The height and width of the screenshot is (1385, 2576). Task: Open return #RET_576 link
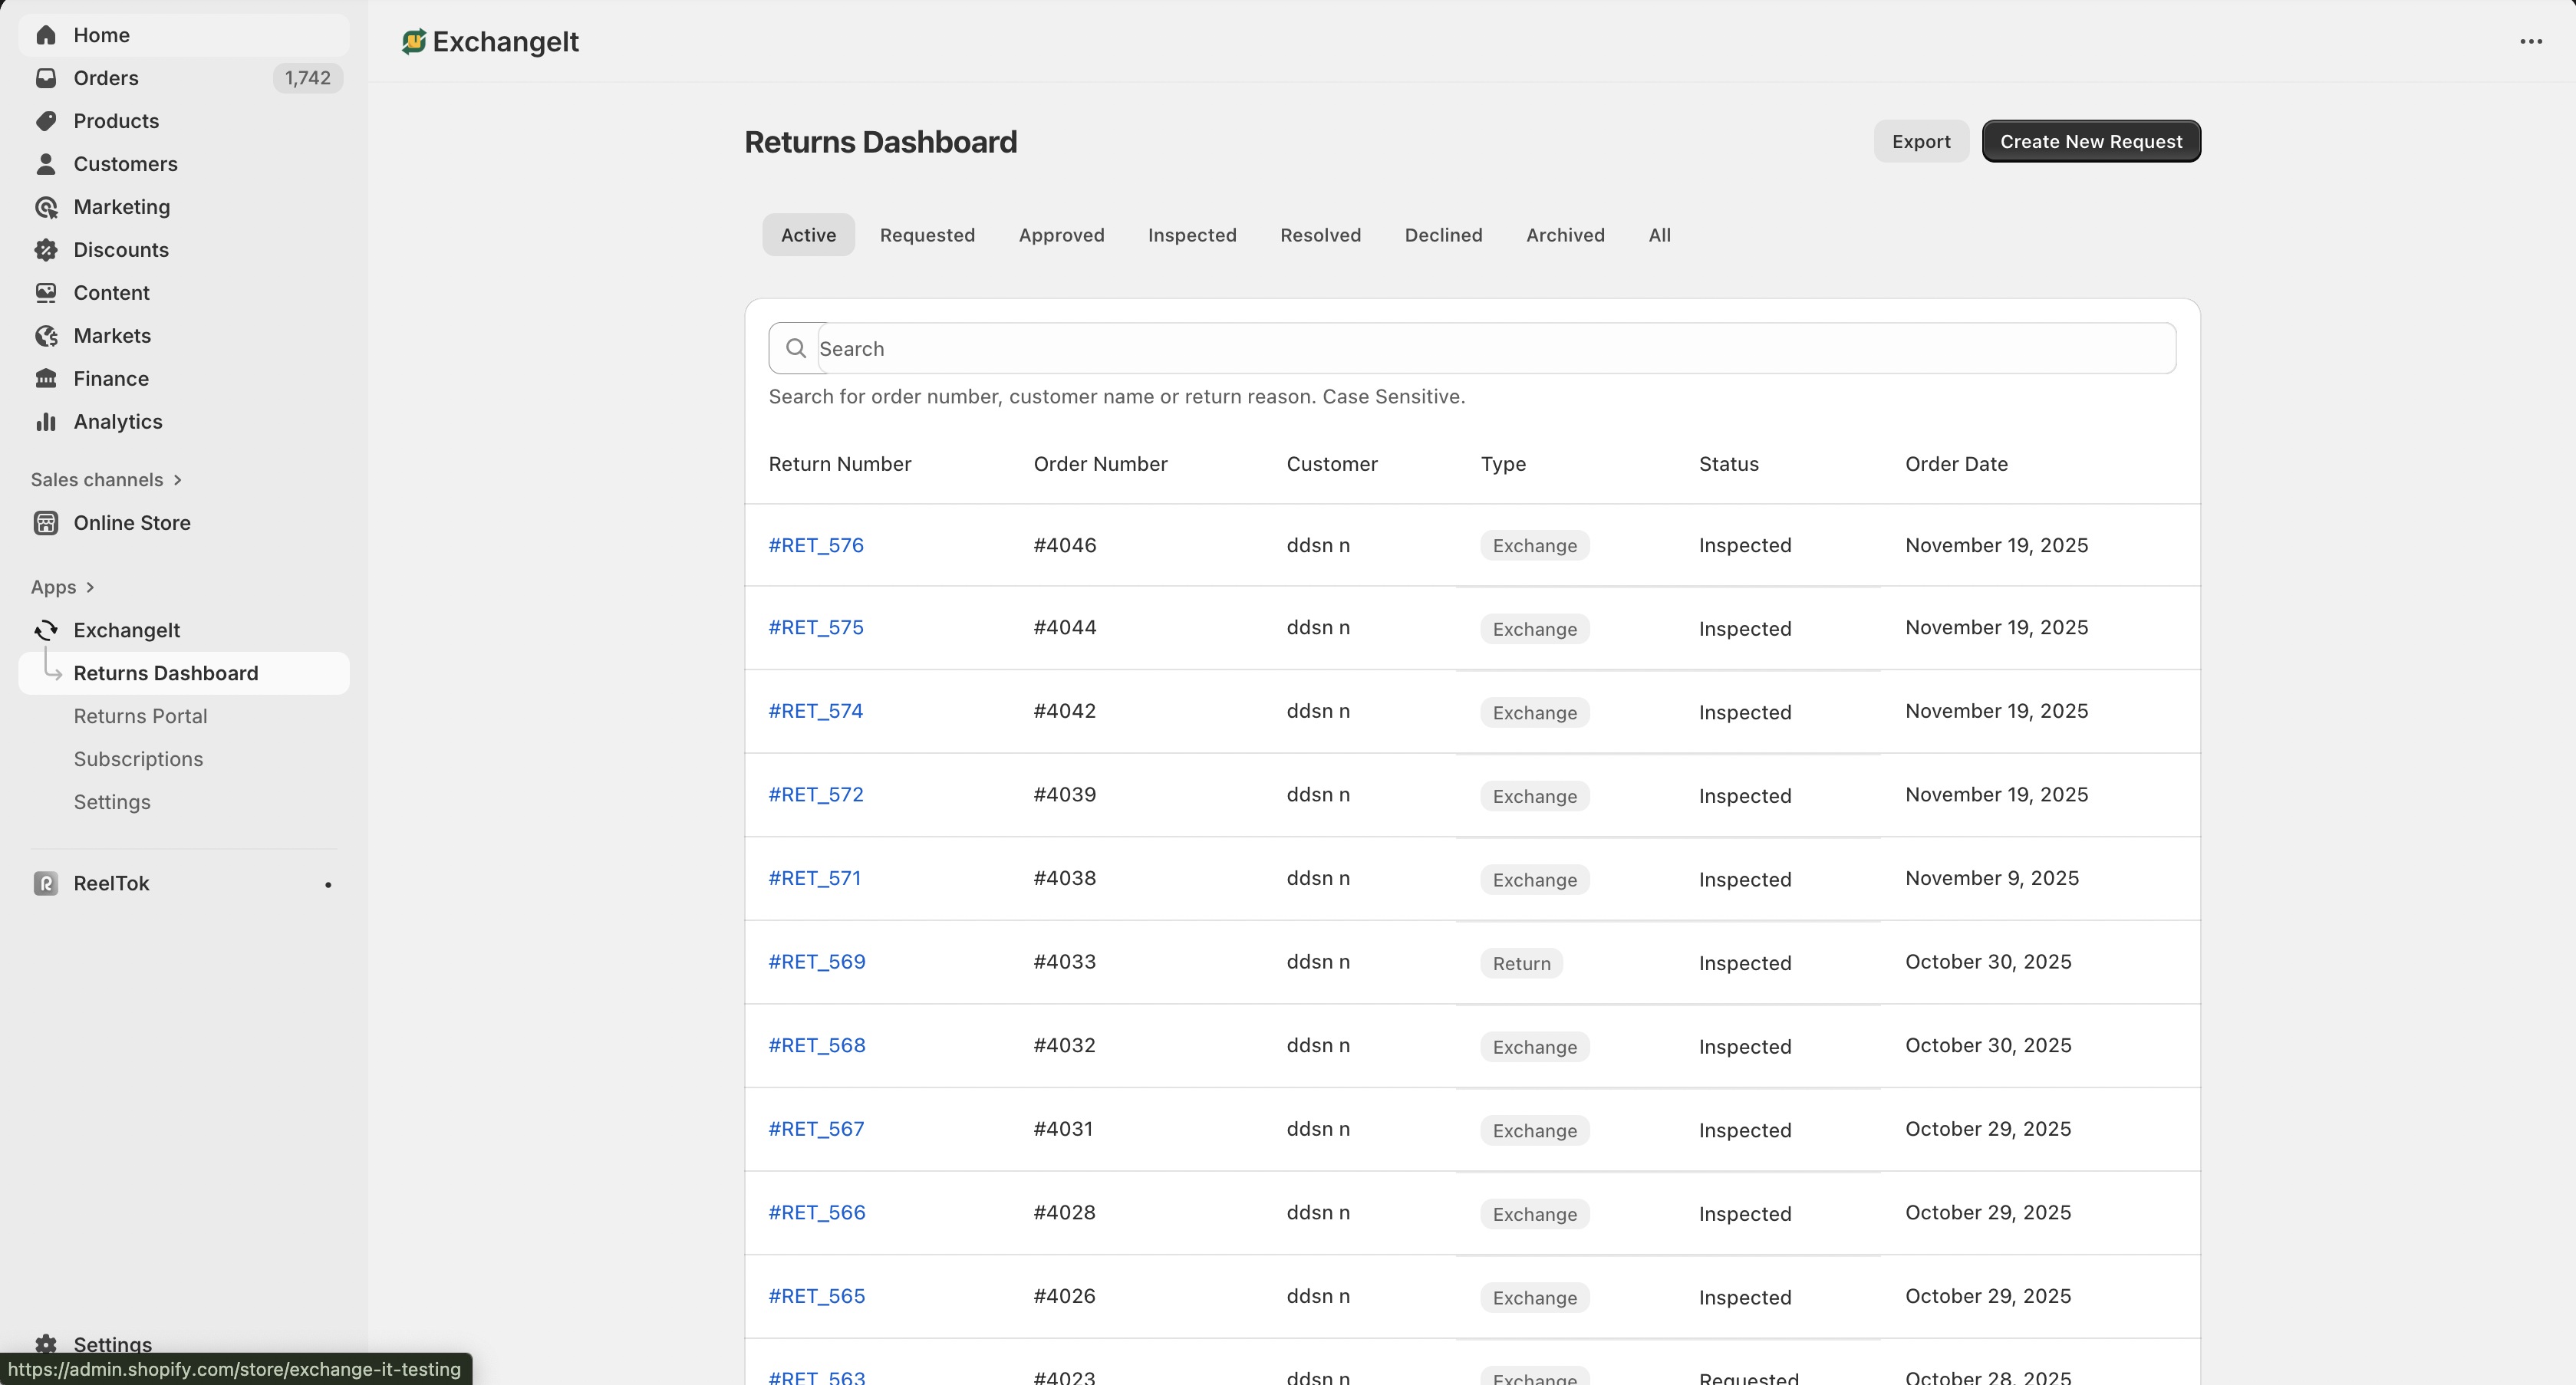click(815, 545)
